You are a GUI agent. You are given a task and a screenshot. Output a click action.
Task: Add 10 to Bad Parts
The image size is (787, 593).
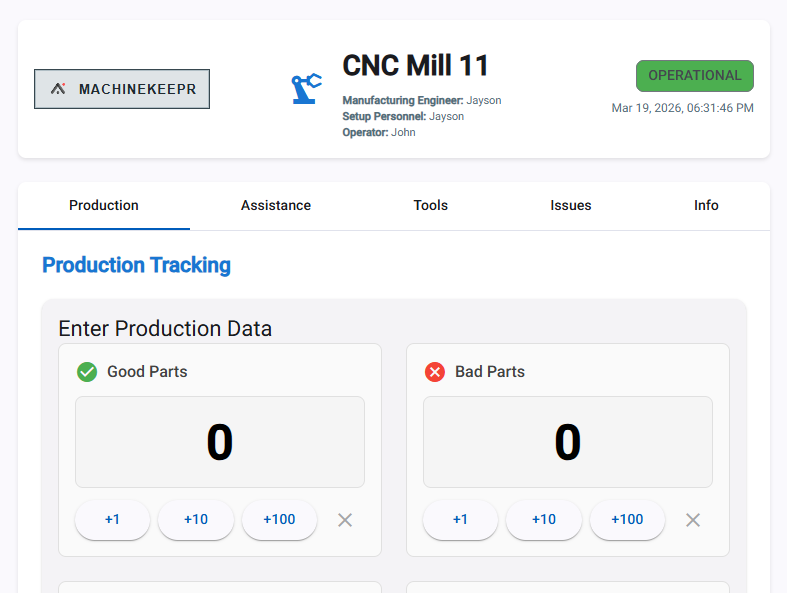[544, 520]
